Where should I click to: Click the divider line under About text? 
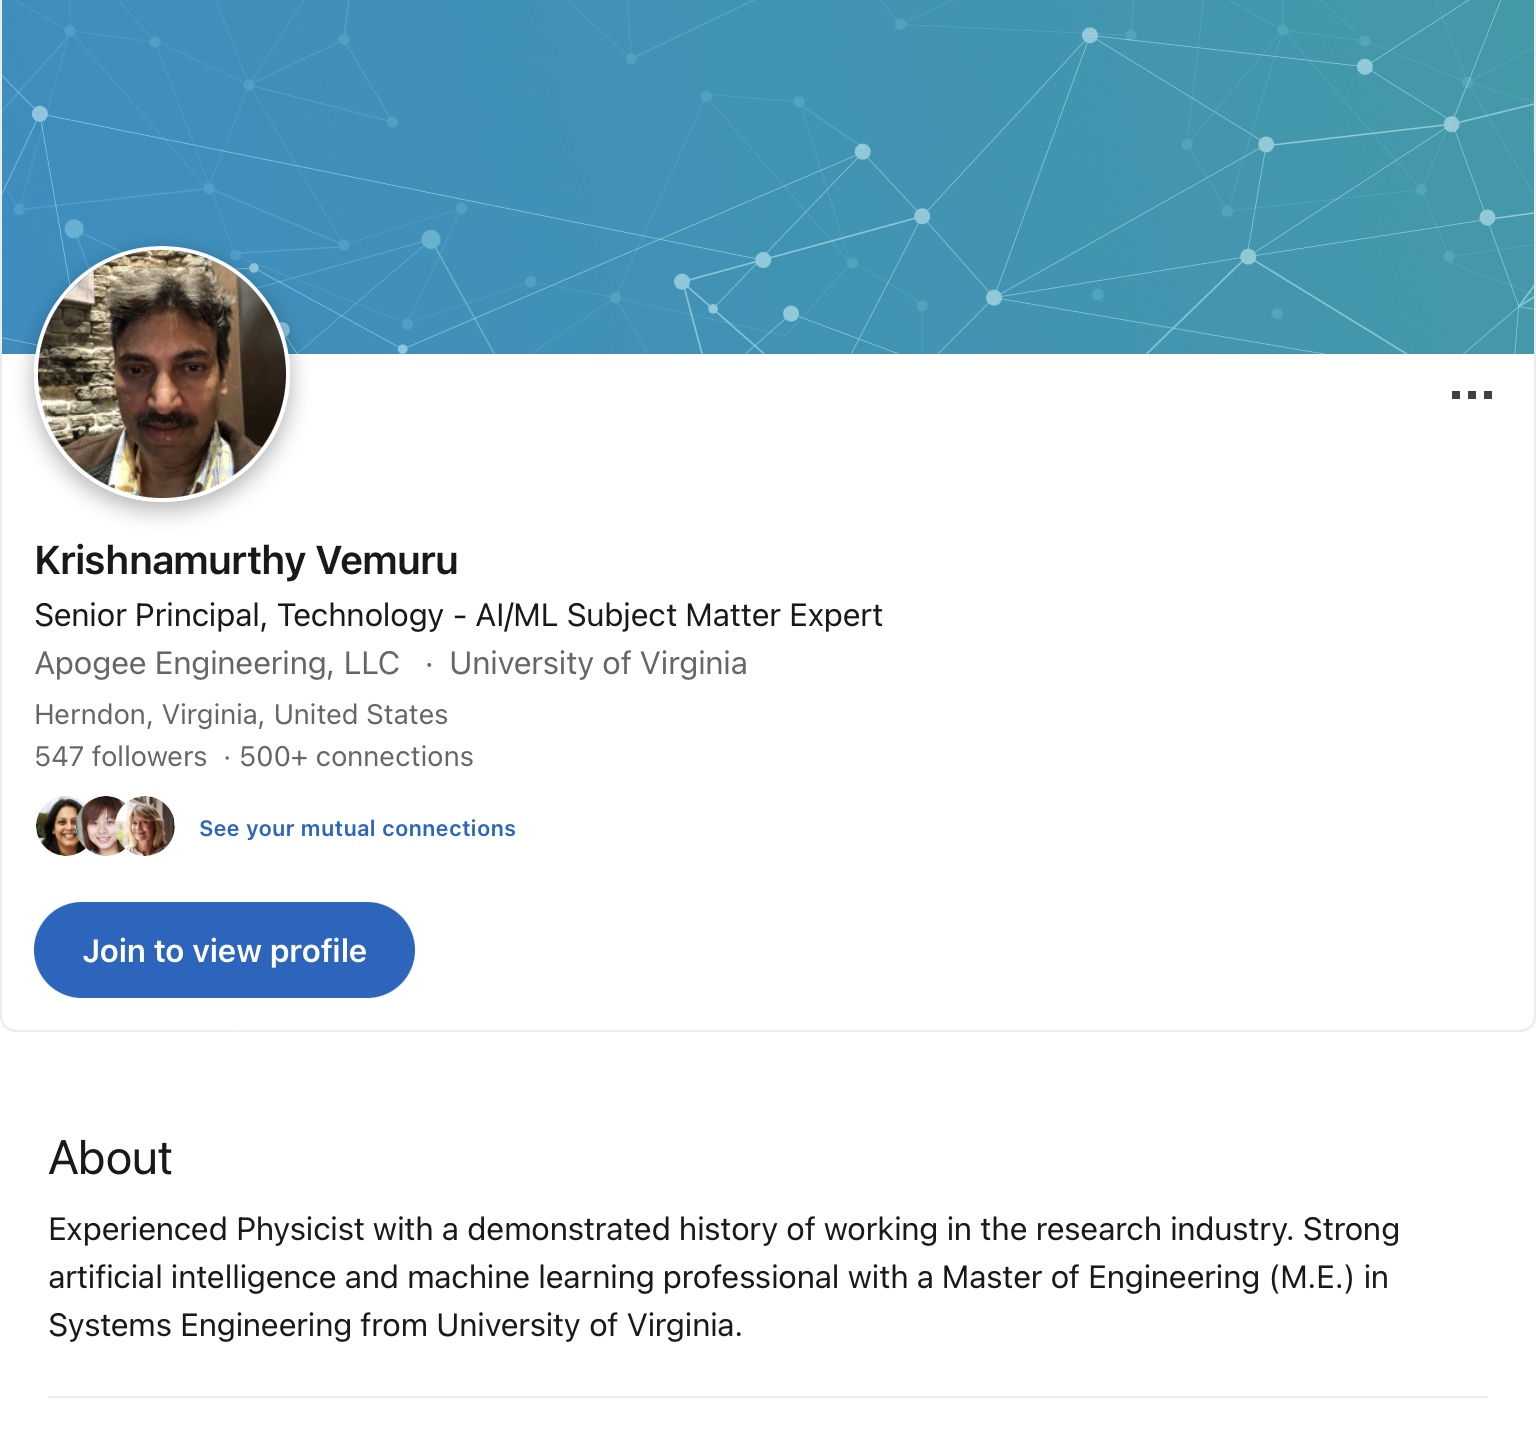768,1397
